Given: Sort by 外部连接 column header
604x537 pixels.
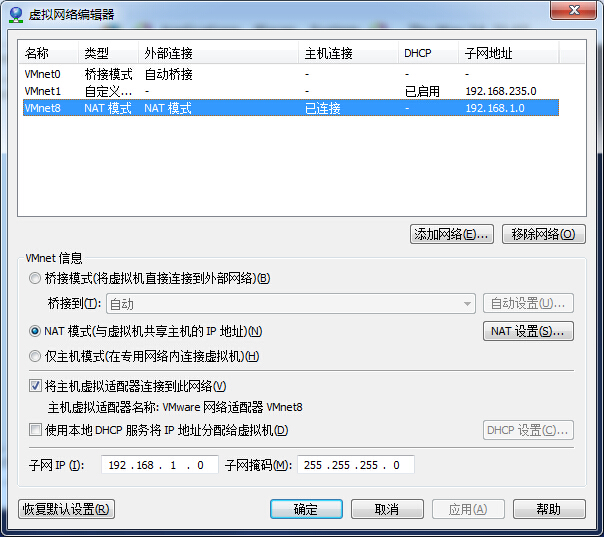Looking at the screenshot, I should click(x=218, y=53).
